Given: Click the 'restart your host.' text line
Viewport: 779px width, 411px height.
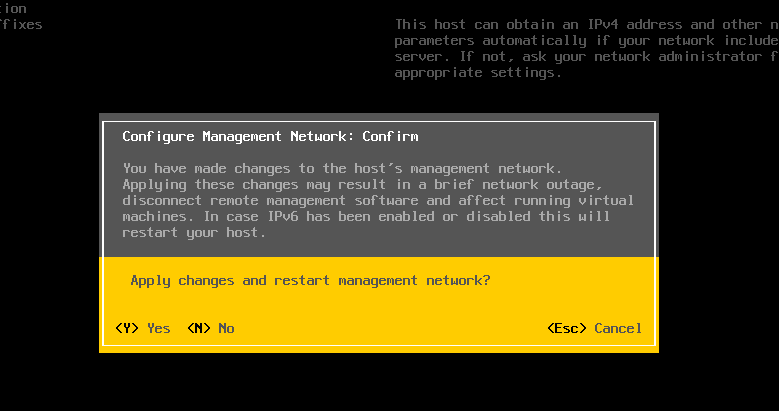Looking at the screenshot, I should point(194,232).
